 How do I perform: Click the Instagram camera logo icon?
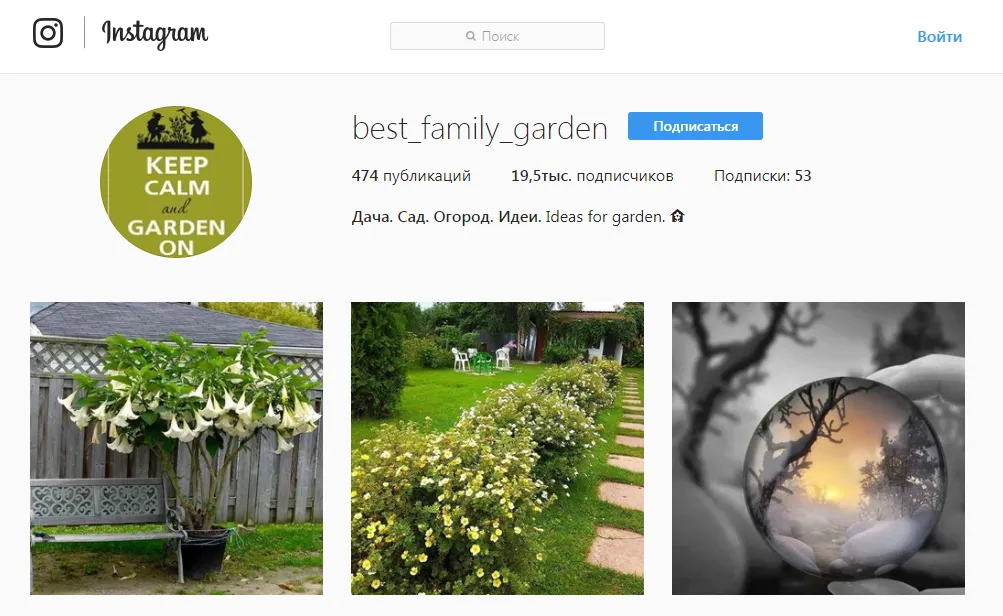point(48,33)
